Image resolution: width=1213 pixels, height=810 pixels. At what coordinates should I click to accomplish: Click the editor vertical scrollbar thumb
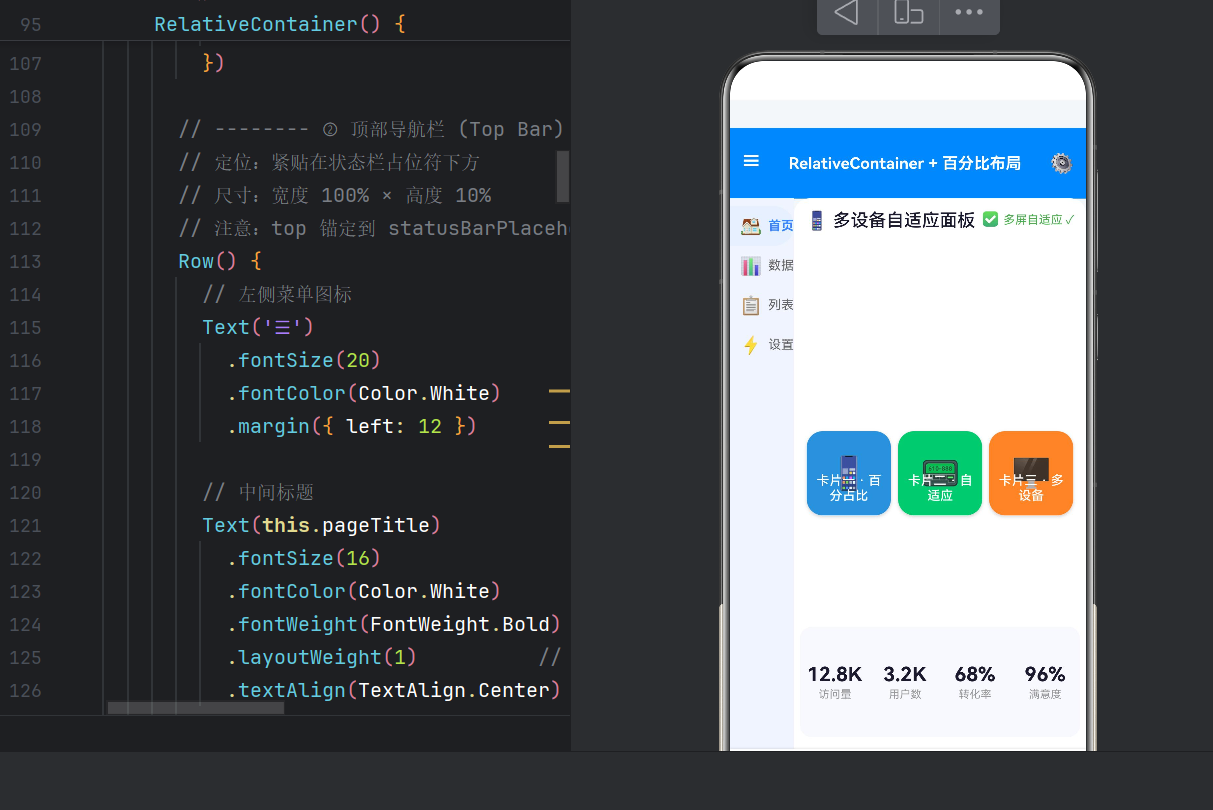(563, 177)
